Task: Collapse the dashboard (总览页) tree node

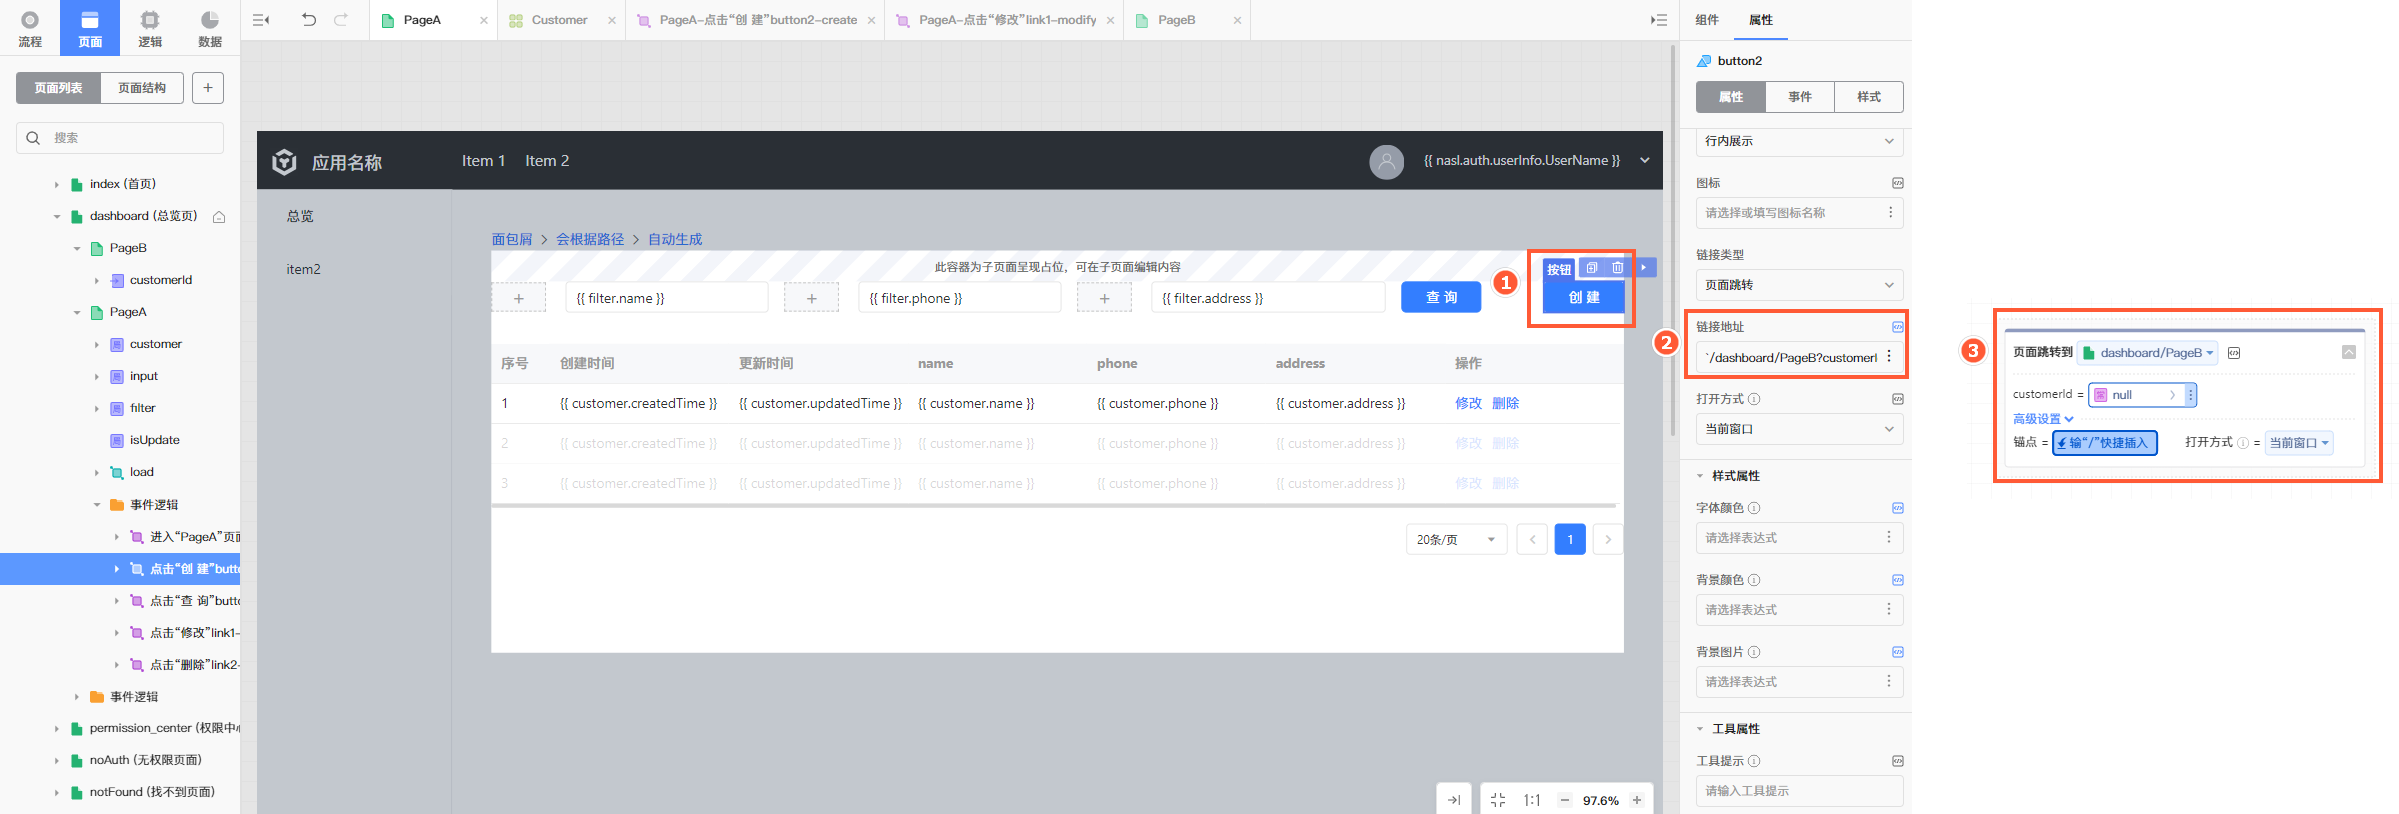Action: pyautogui.click(x=56, y=217)
